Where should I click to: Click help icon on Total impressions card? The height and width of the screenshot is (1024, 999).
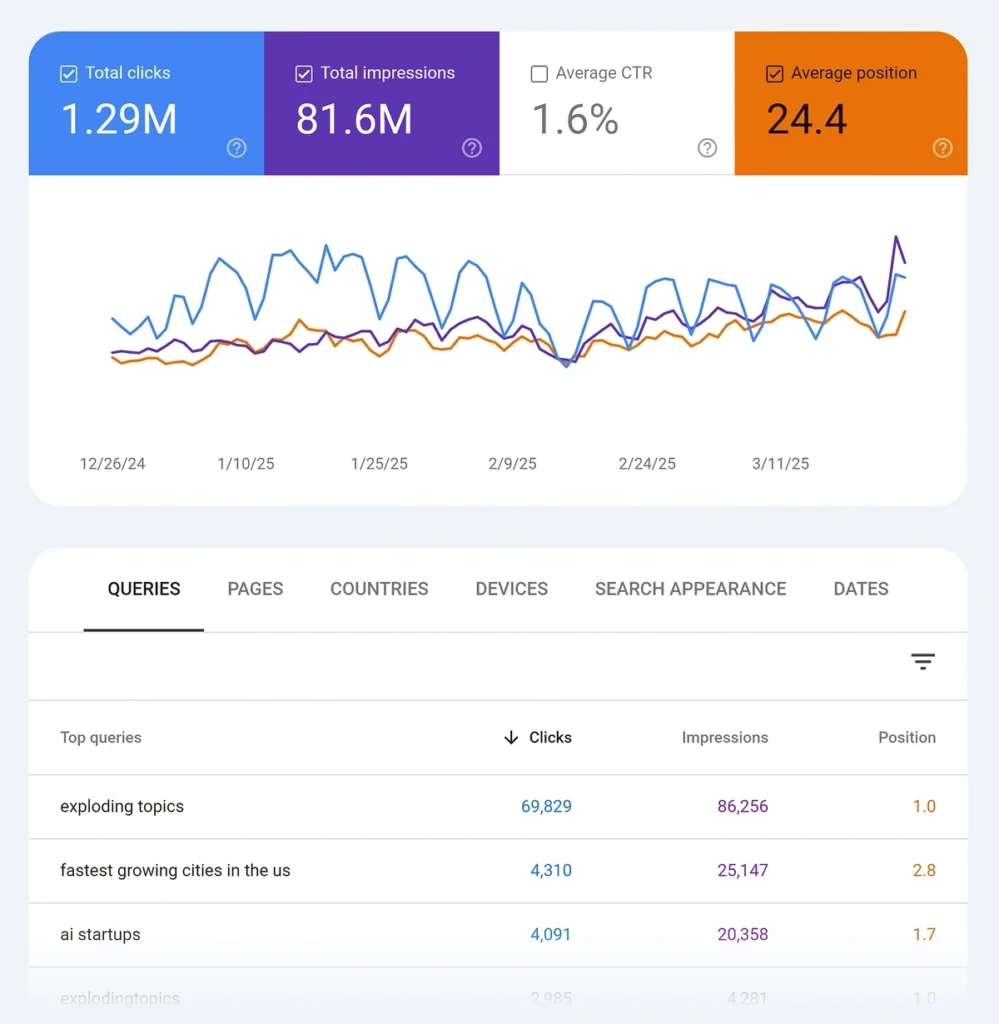472,148
